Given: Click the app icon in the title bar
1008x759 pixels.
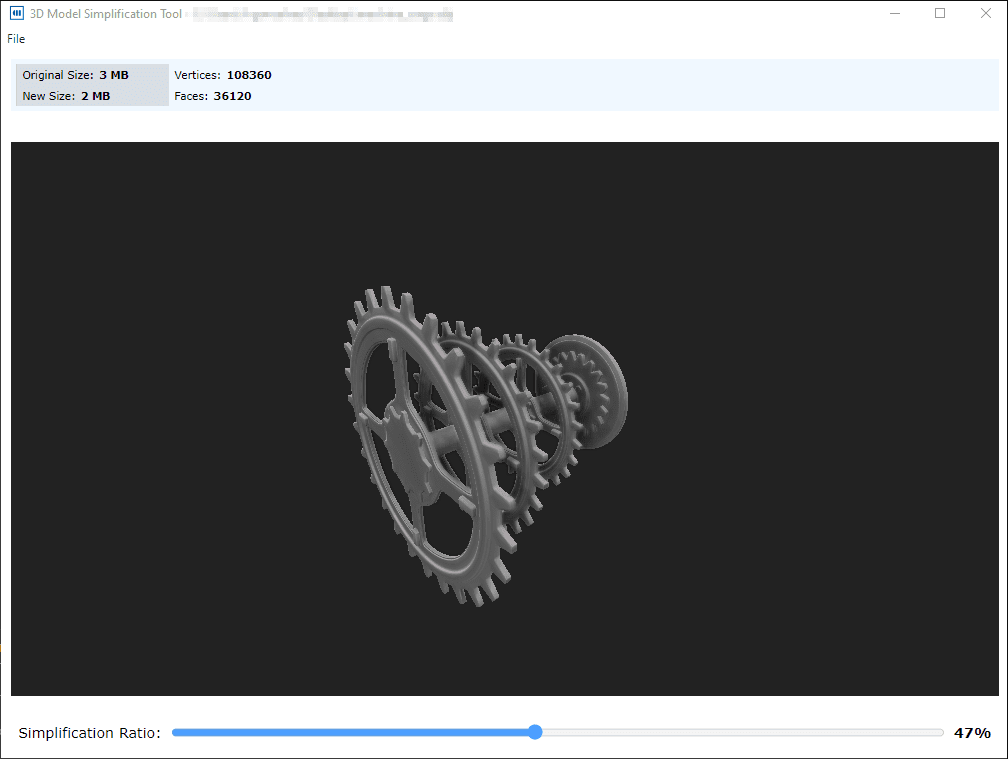Looking at the screenshot, I should pyautogui.click(x=16, y=14).
